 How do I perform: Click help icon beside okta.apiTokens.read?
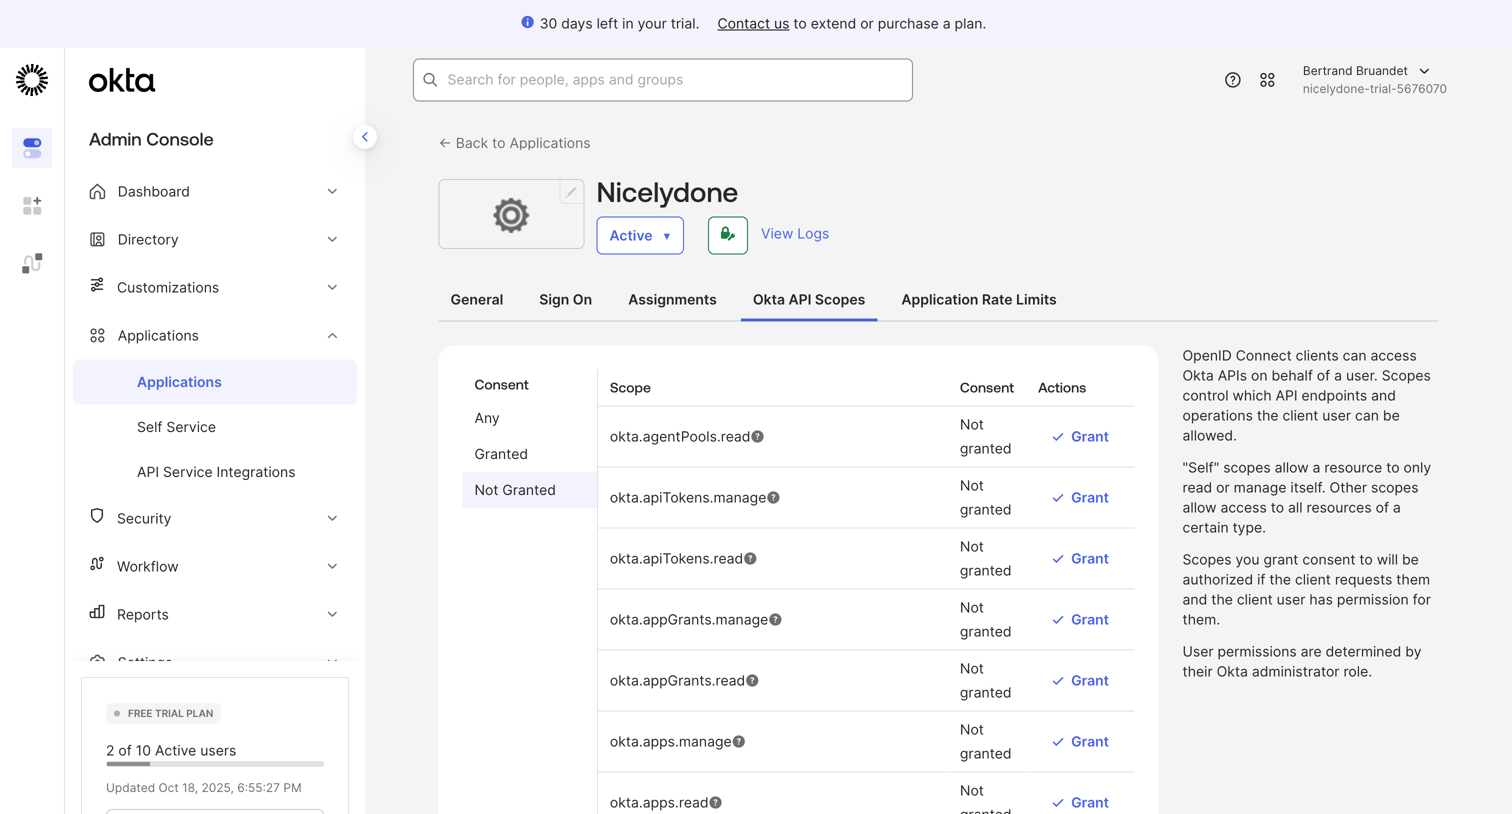750,558
